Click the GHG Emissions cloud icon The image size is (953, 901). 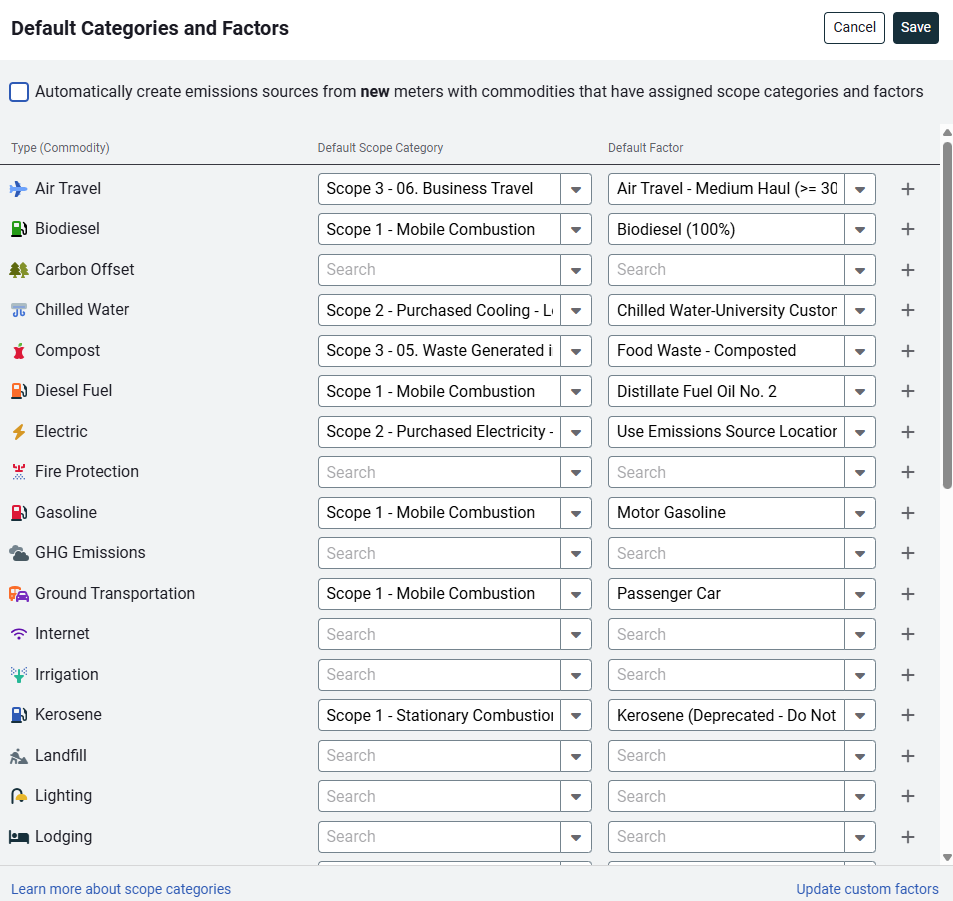point(19,553)
